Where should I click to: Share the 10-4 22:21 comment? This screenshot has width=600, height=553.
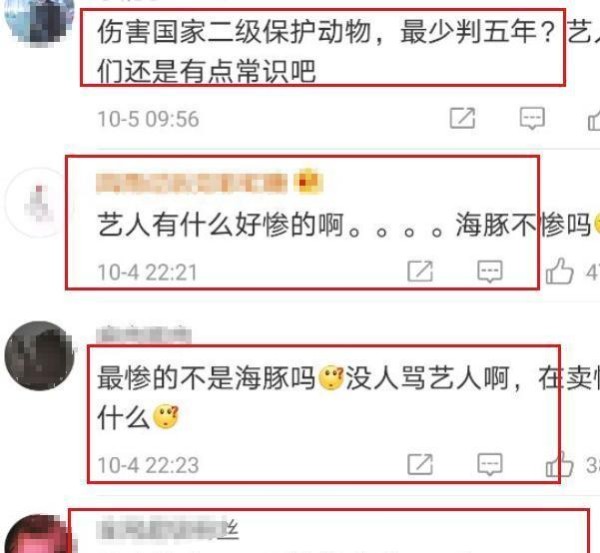pos(420,271)
